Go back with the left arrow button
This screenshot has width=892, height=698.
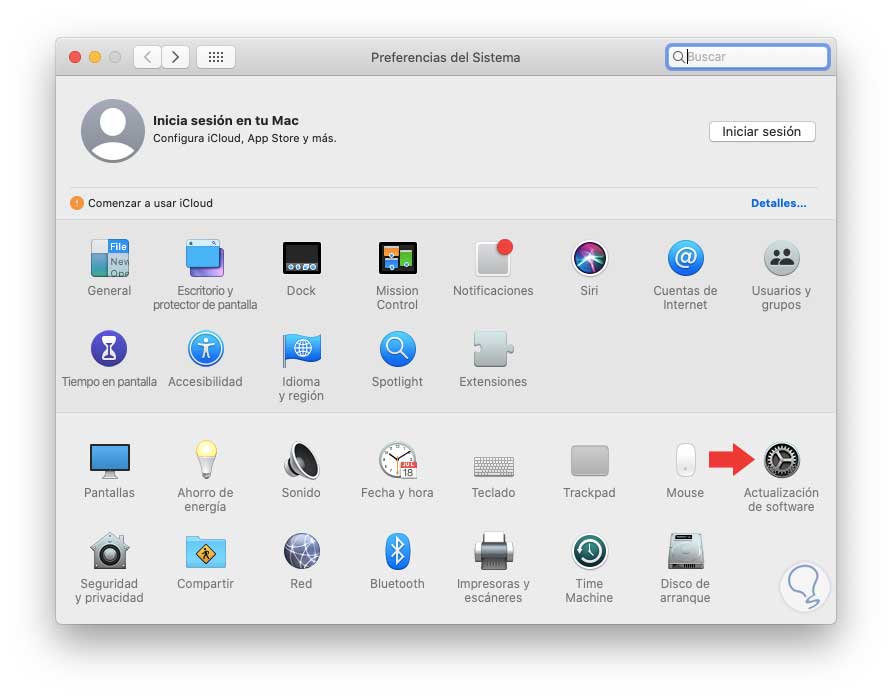[147, 57]
